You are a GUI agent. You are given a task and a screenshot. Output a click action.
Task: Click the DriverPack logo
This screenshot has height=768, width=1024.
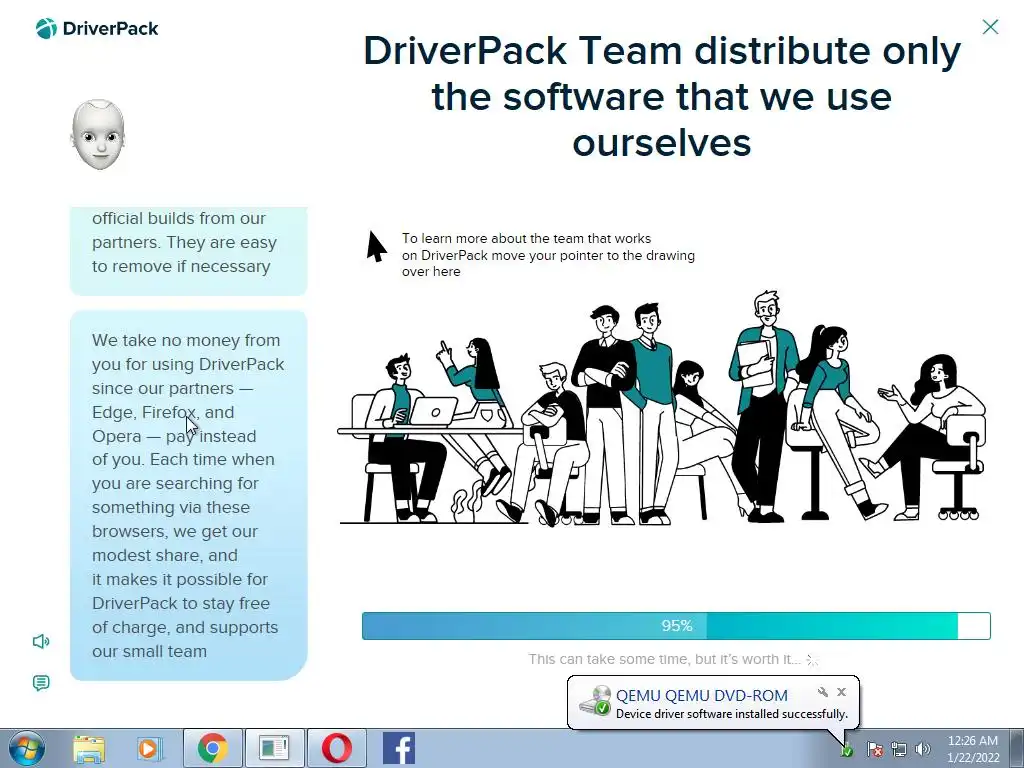97,29
